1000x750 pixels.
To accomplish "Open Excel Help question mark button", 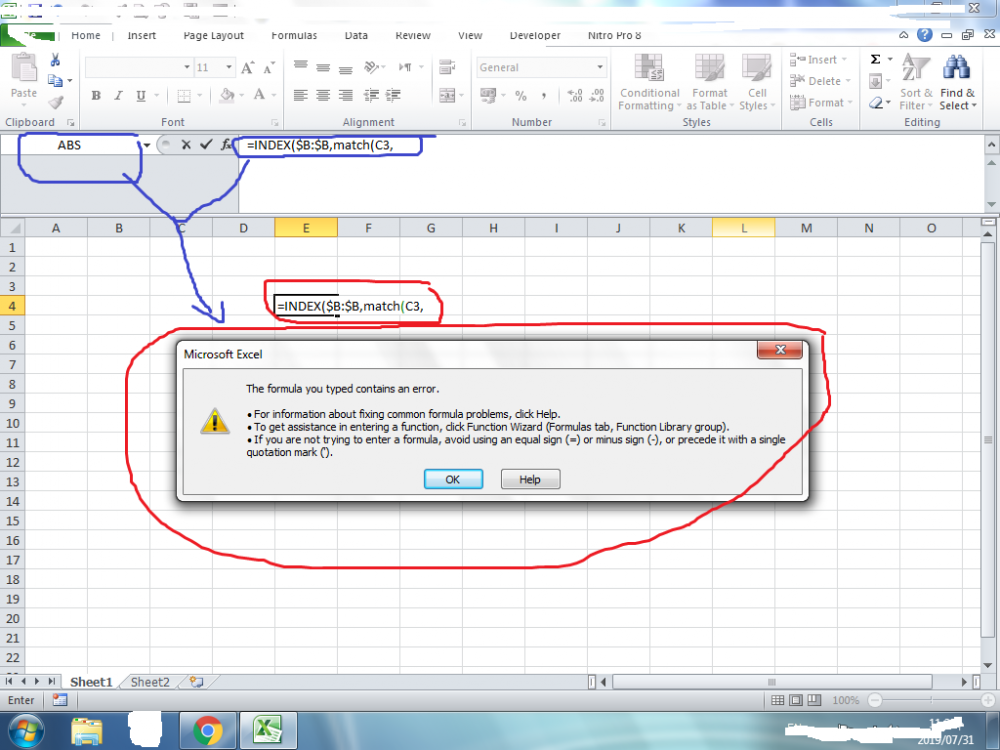I will (924, 35).
